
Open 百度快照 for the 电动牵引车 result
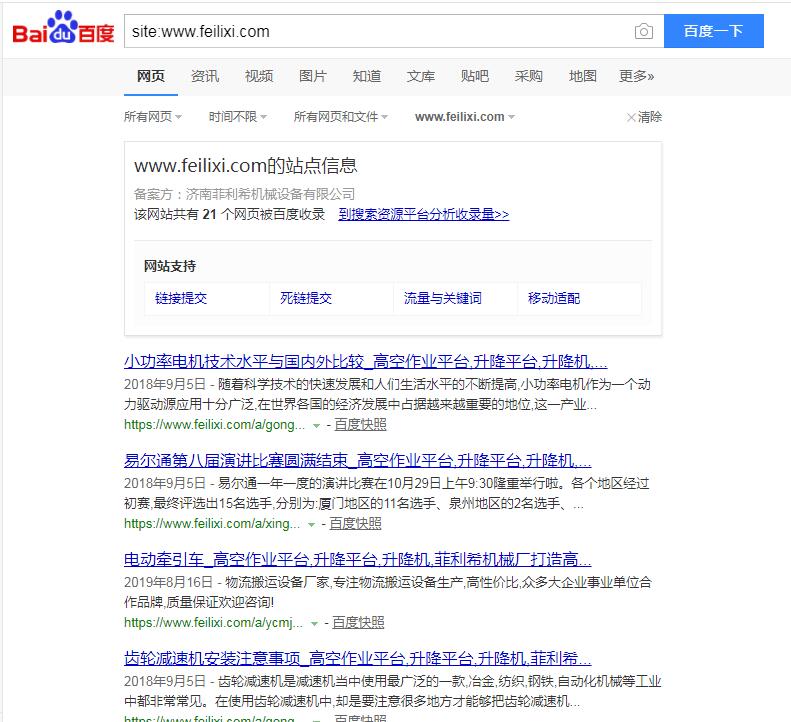358,623
